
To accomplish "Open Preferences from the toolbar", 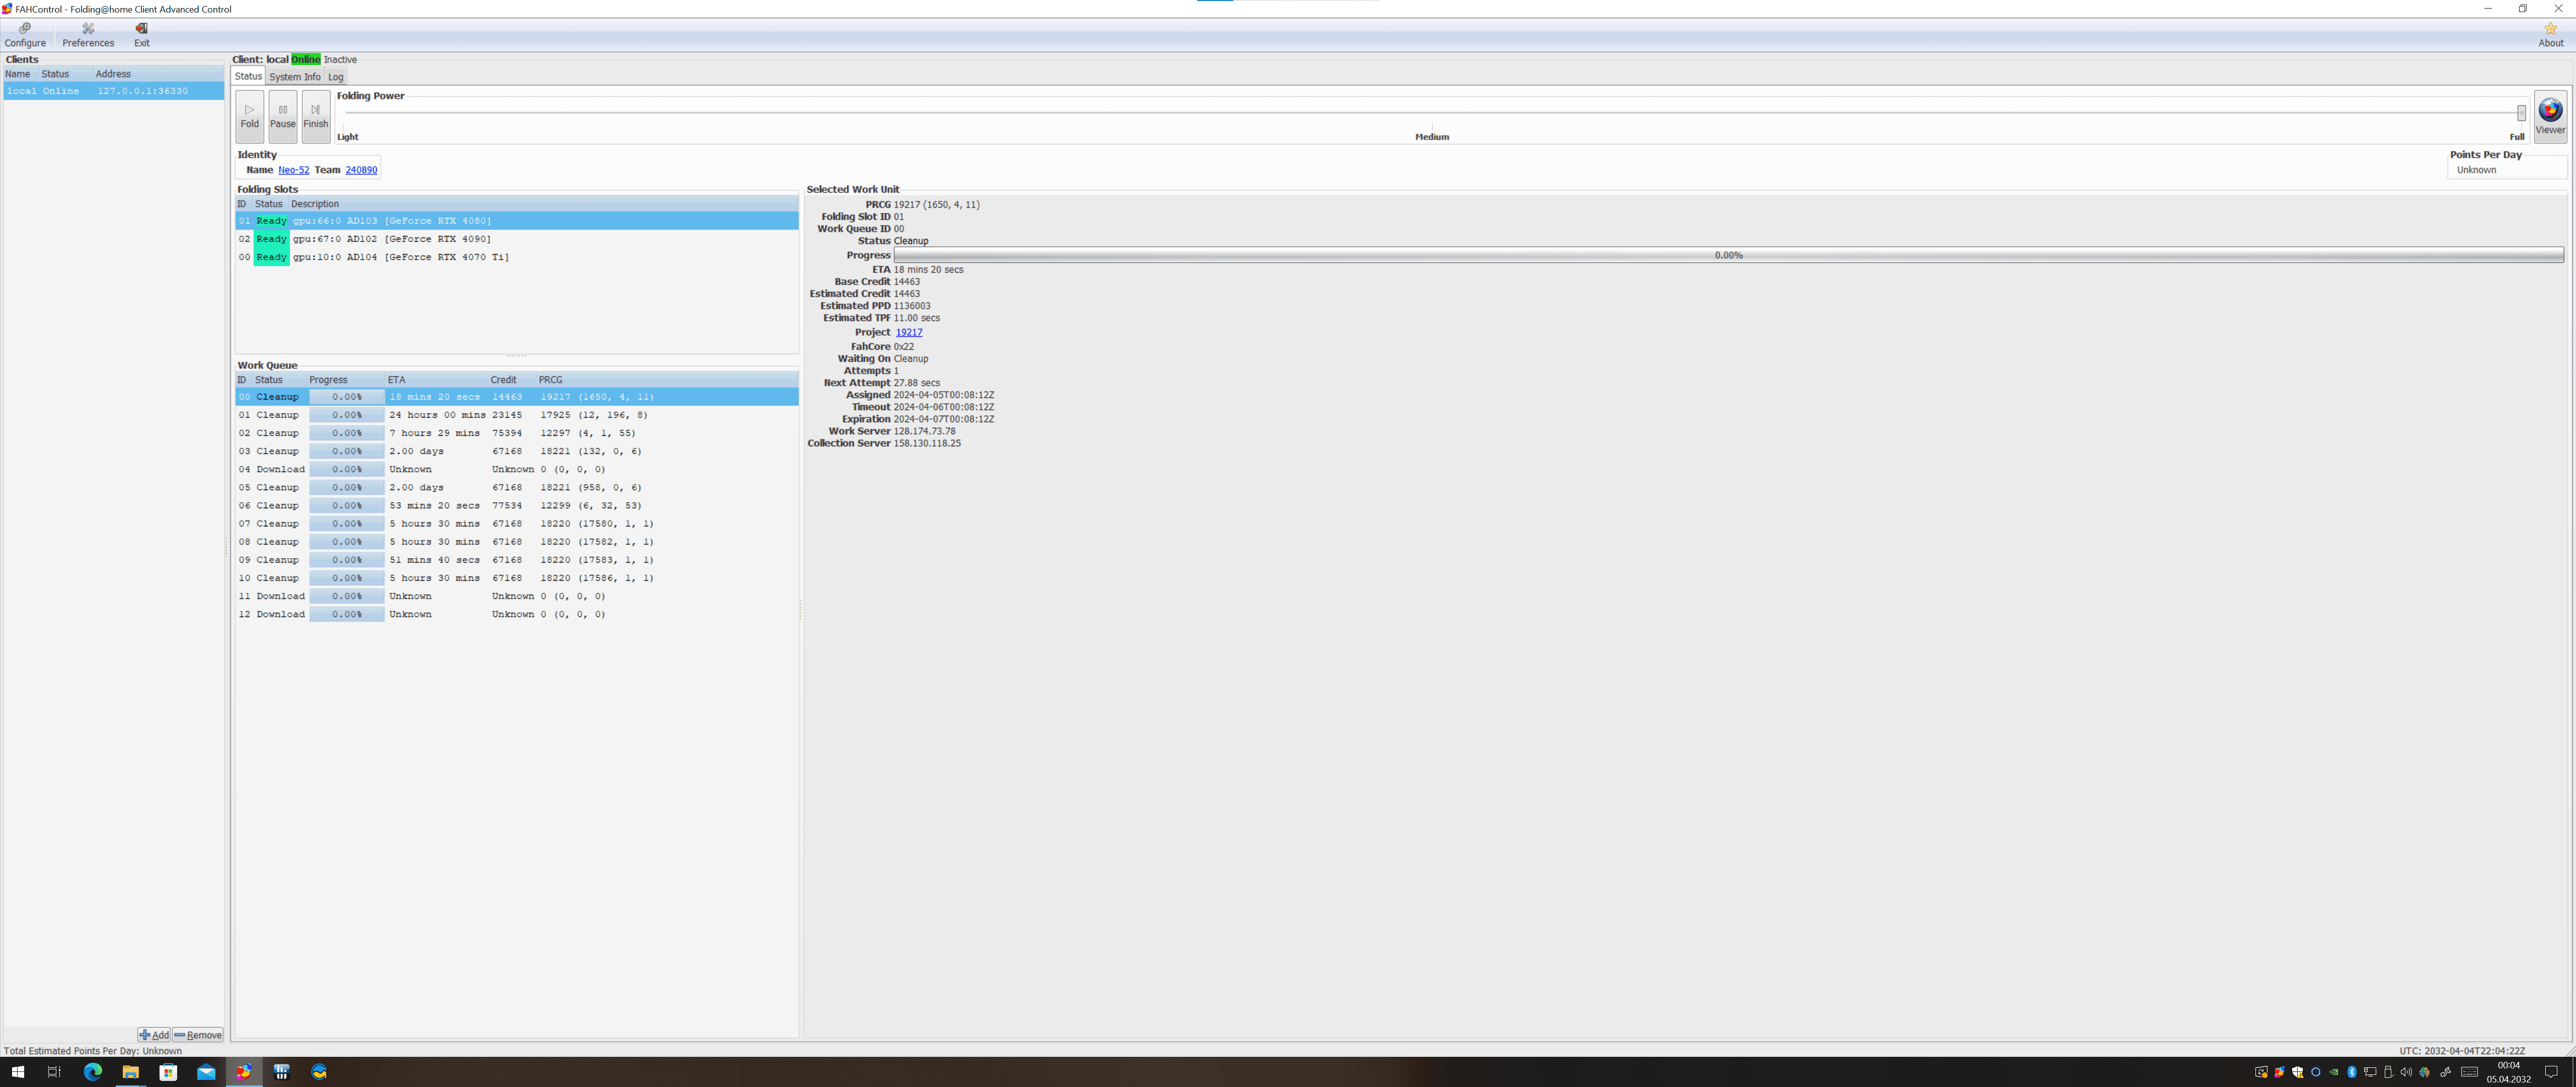I will click(88, 35).
